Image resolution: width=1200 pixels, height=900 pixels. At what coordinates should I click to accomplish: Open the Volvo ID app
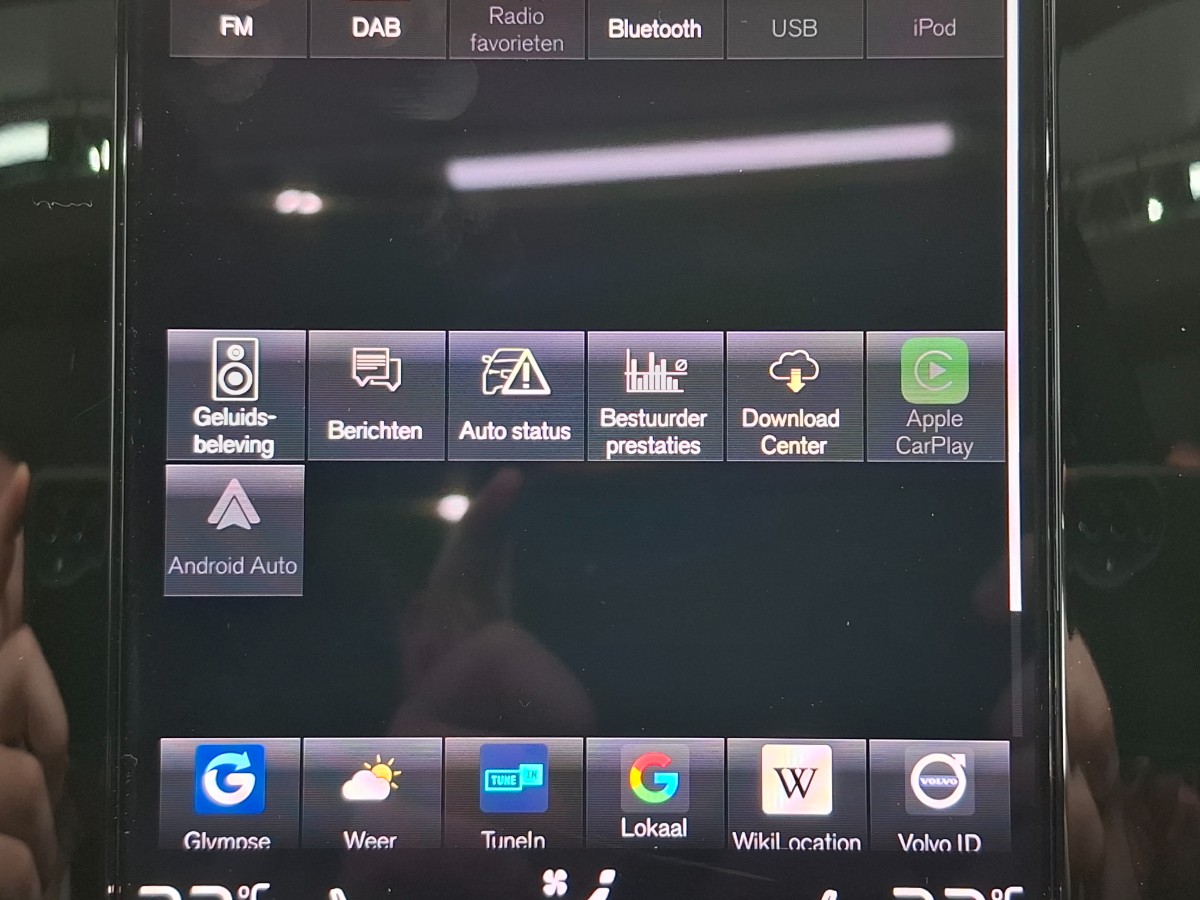[x=939, y=794]
